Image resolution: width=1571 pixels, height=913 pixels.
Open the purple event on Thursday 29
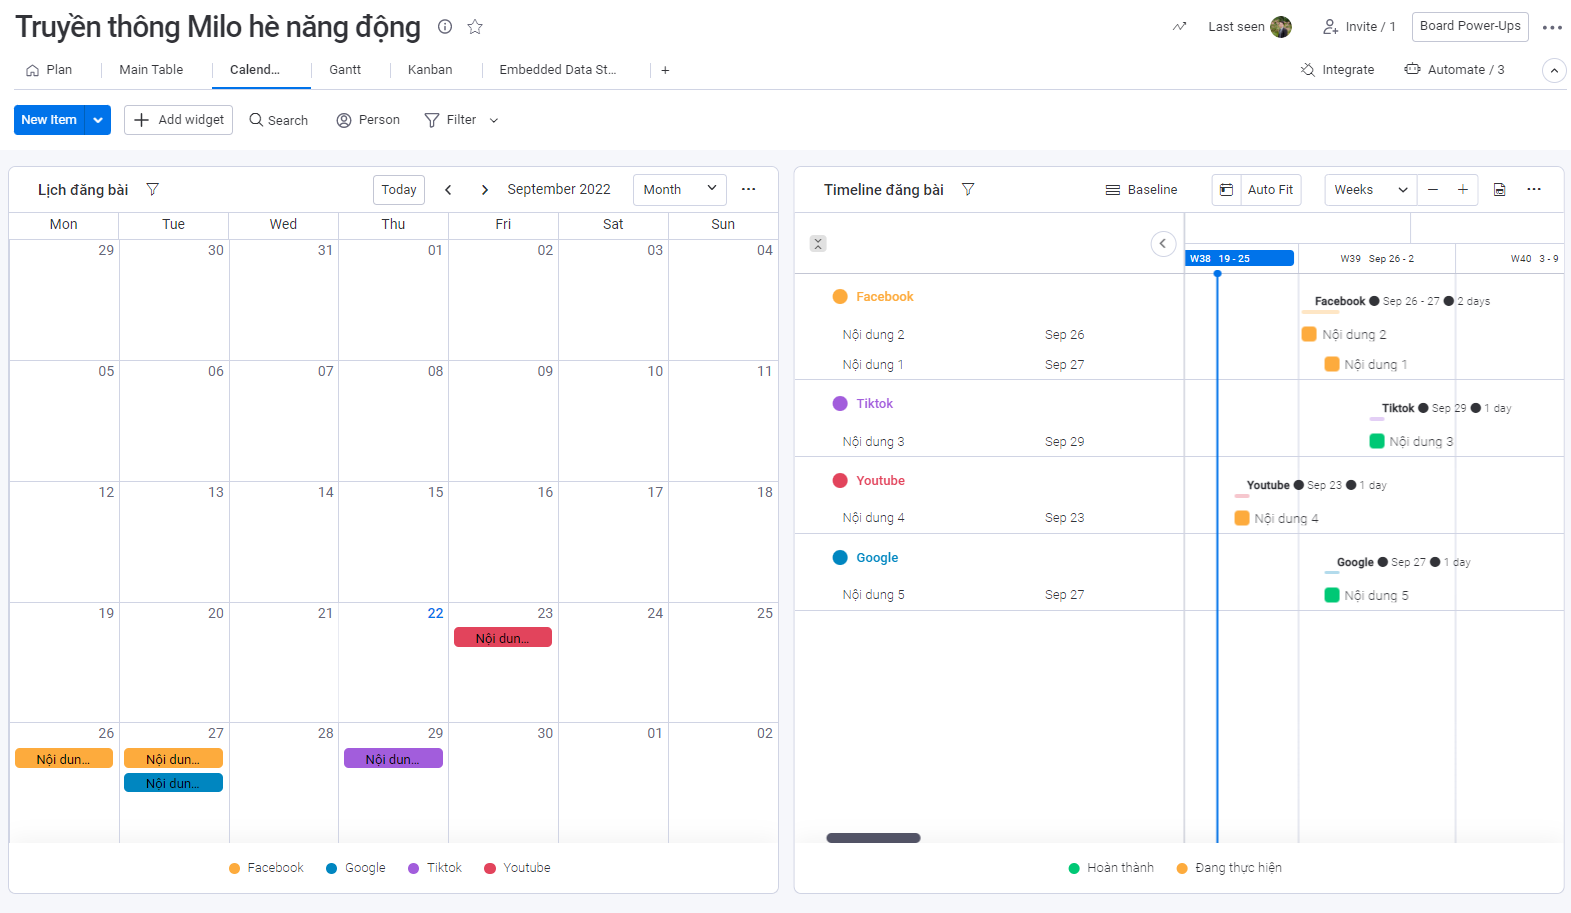(393, 759)
